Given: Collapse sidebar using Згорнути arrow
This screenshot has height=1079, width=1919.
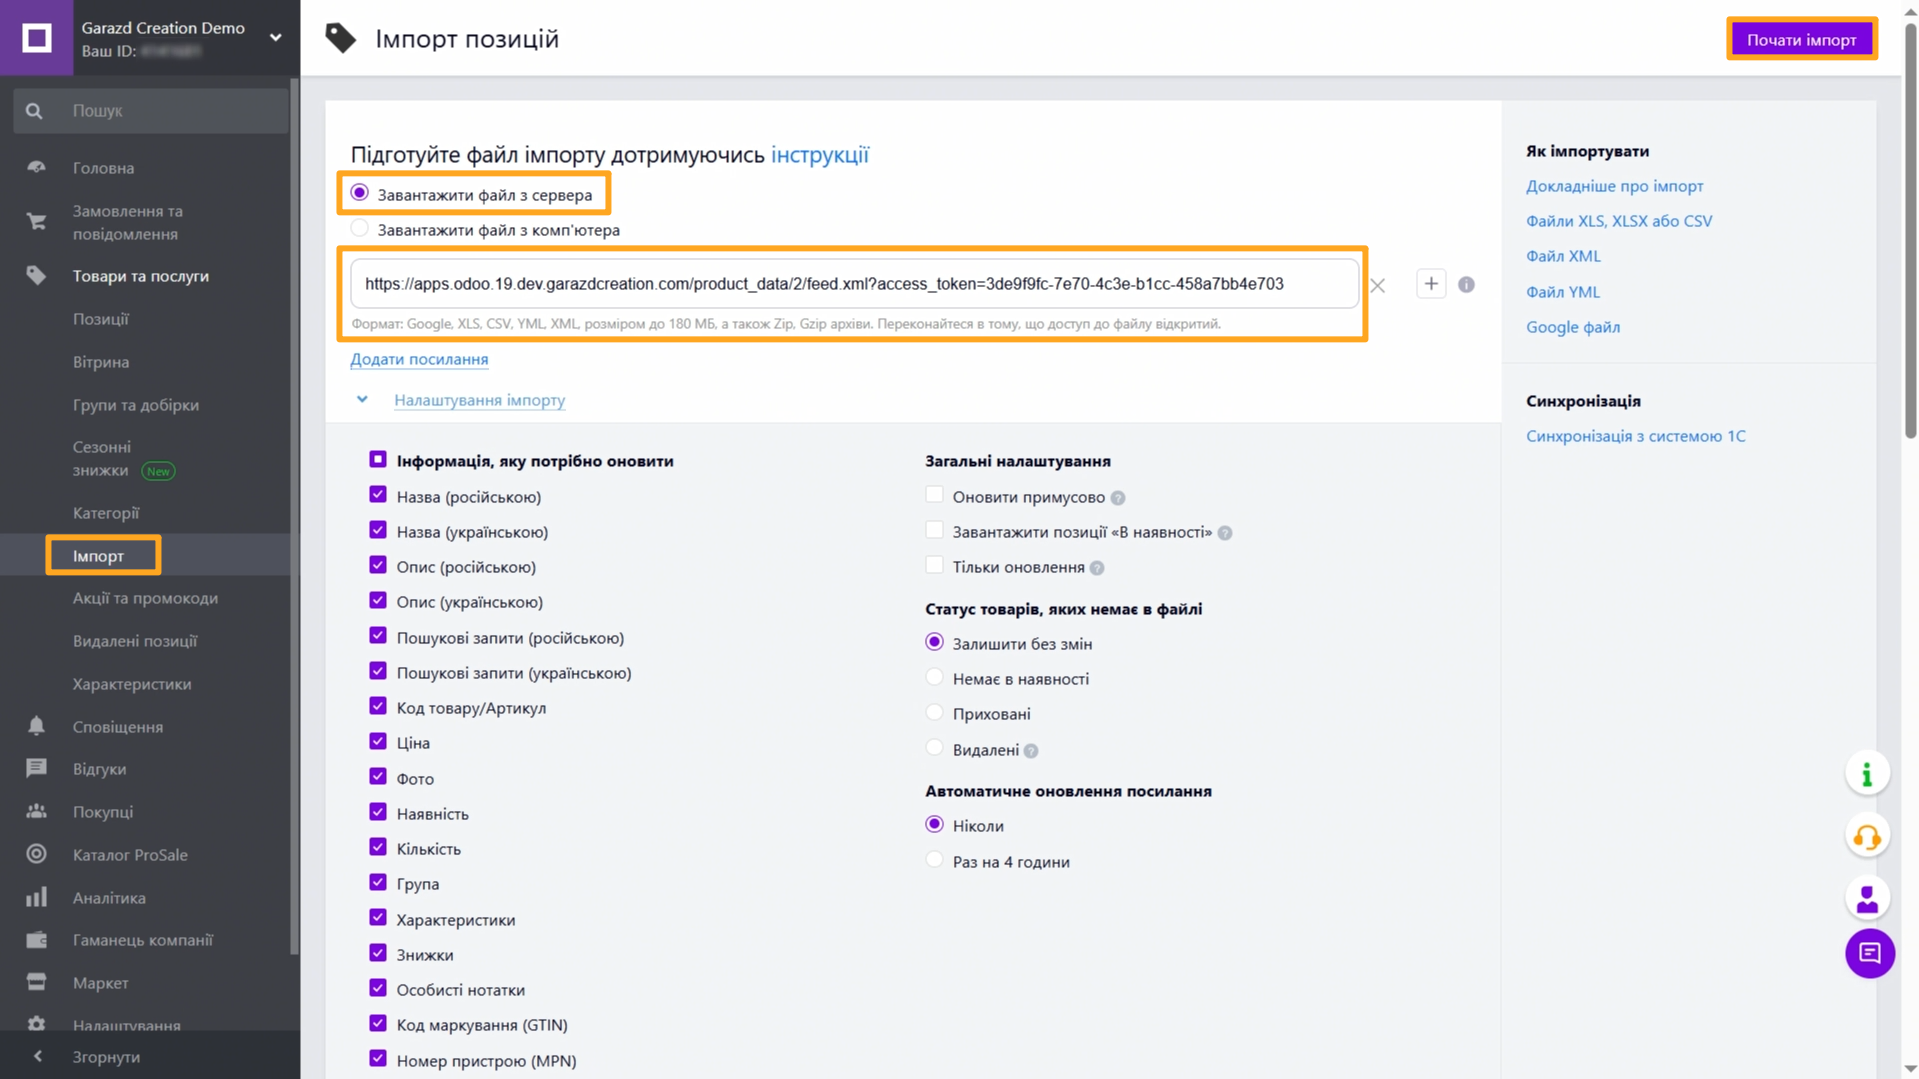Looking at the screenshot, I should [x=38, y=1056].
